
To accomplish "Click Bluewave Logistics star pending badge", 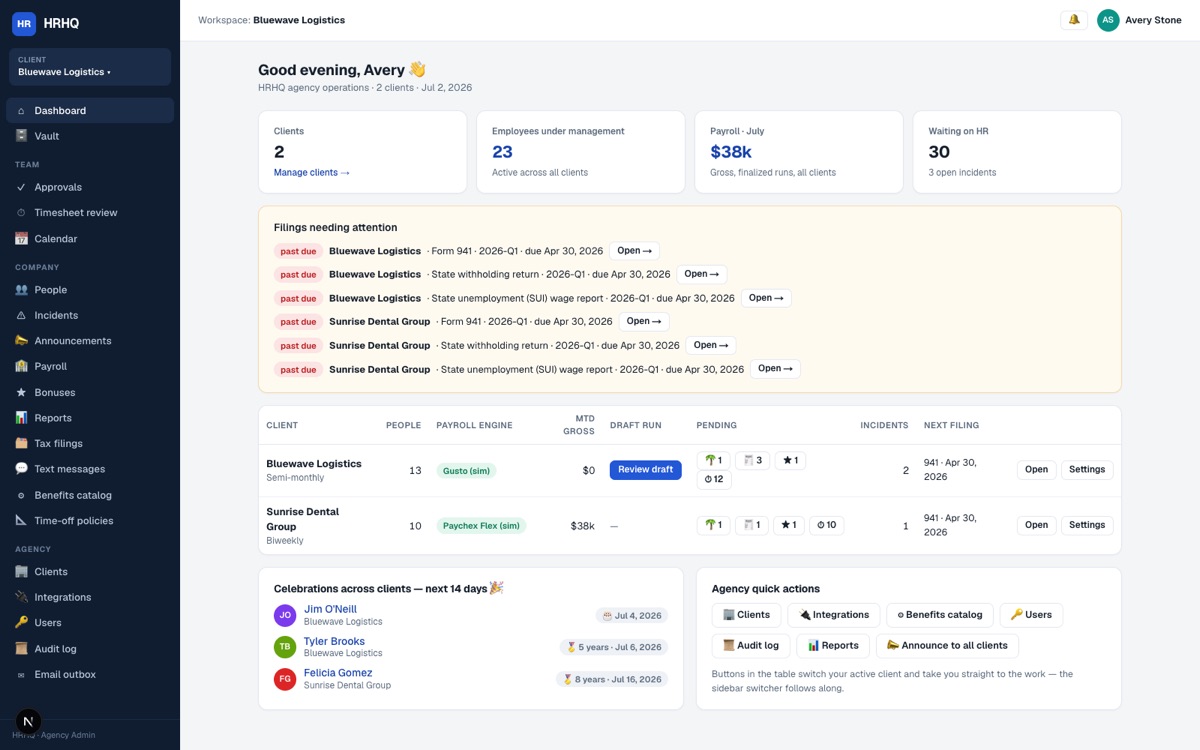I will coord(790,461).
